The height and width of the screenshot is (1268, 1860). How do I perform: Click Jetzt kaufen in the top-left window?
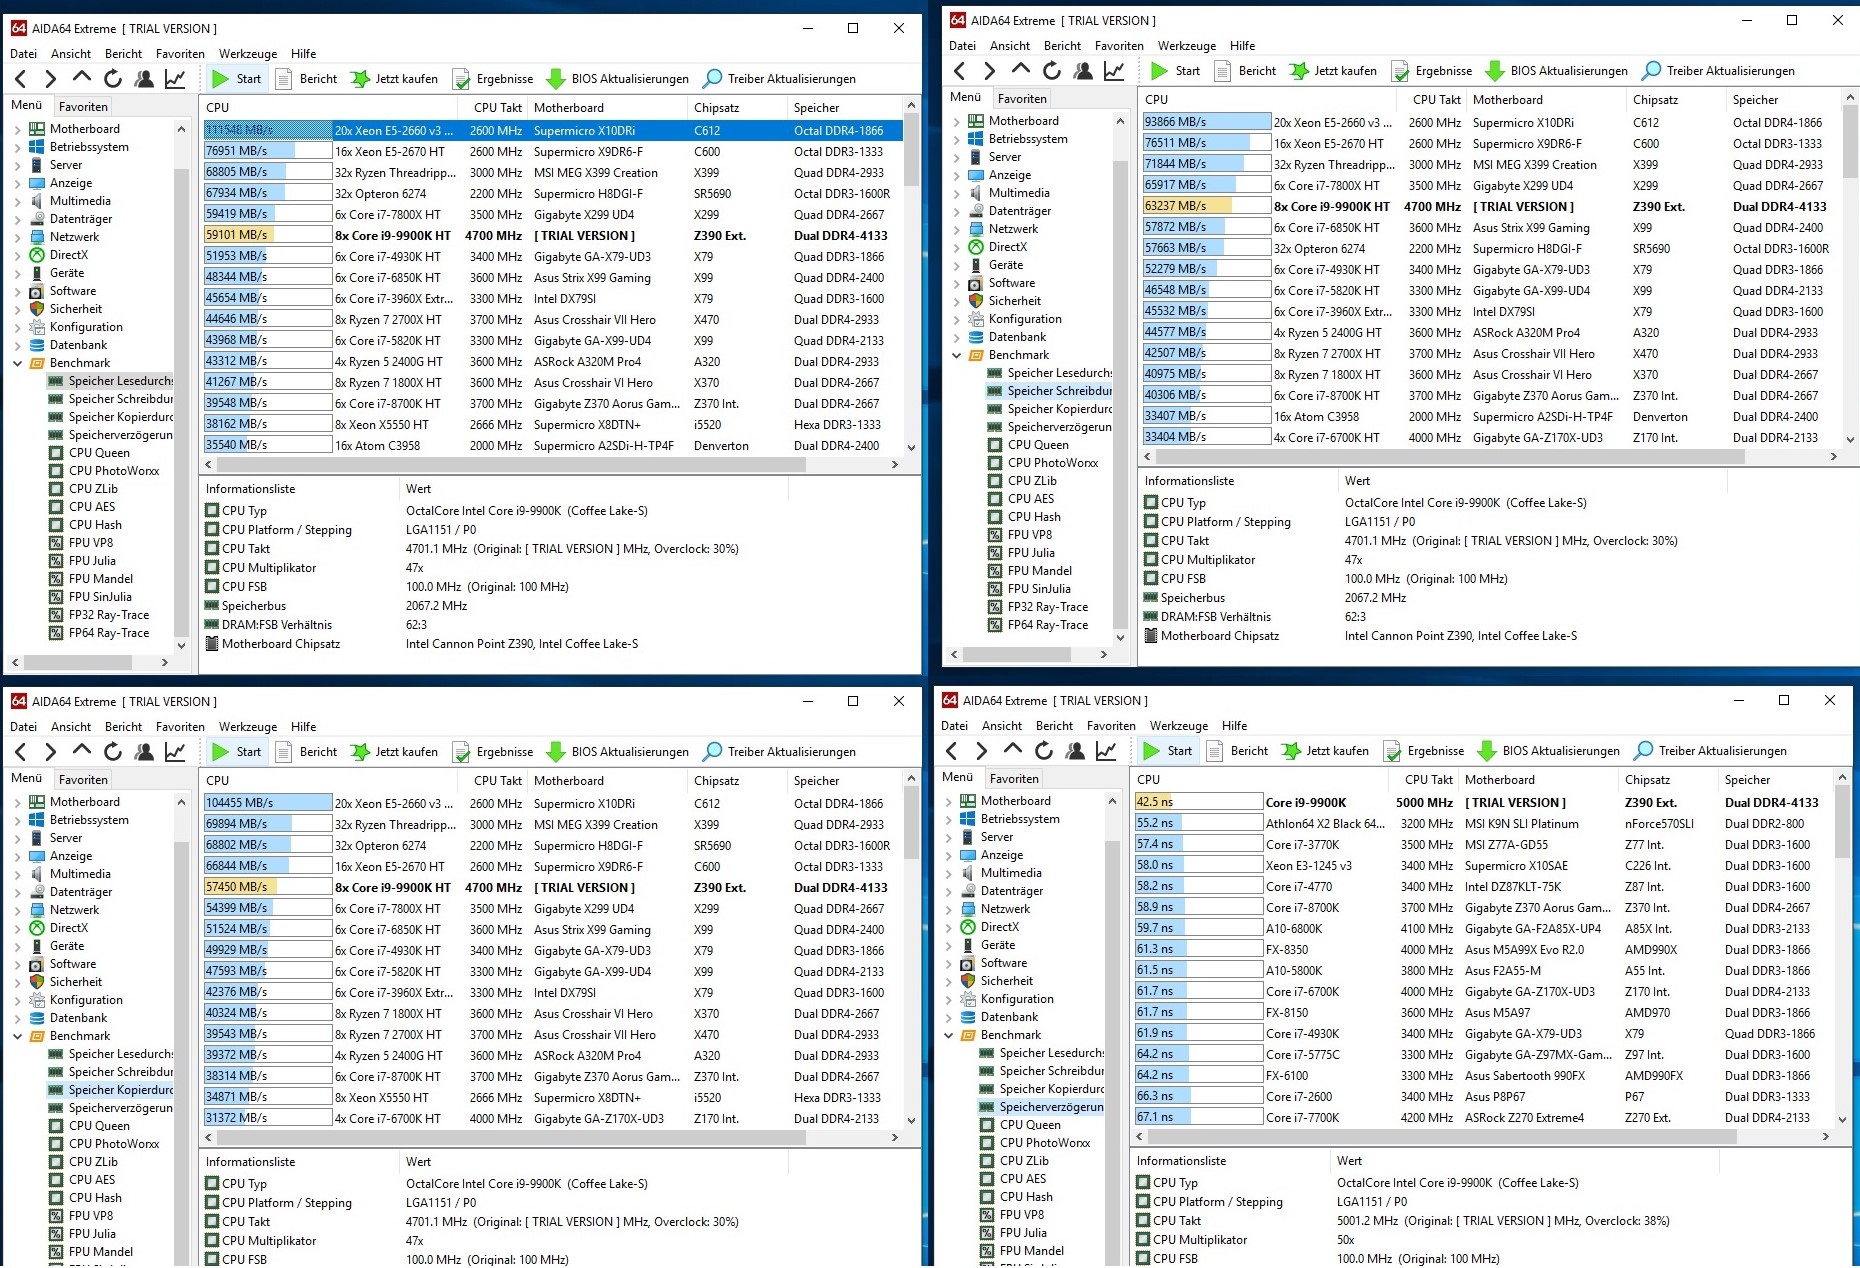coord(394,79)
